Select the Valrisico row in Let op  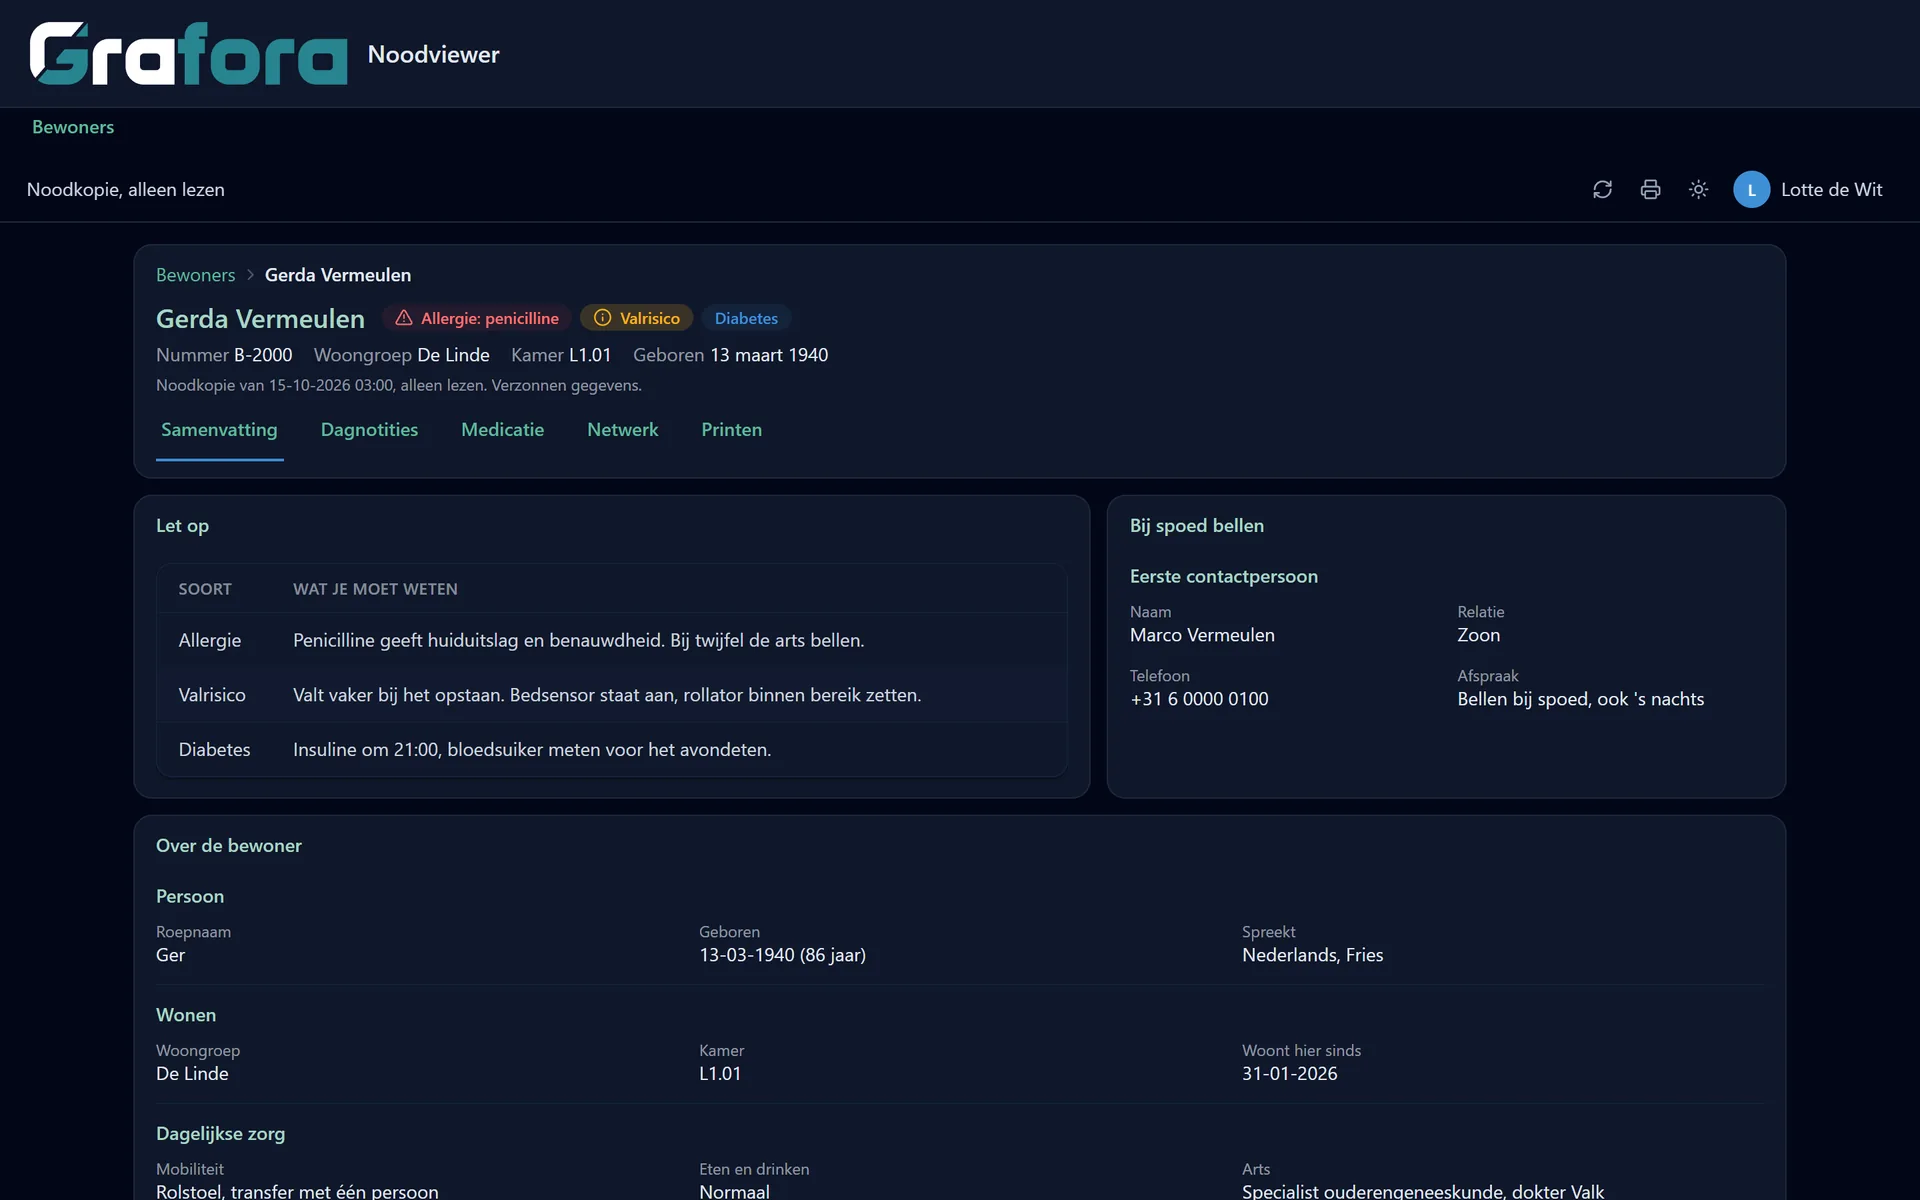(611, 695)
